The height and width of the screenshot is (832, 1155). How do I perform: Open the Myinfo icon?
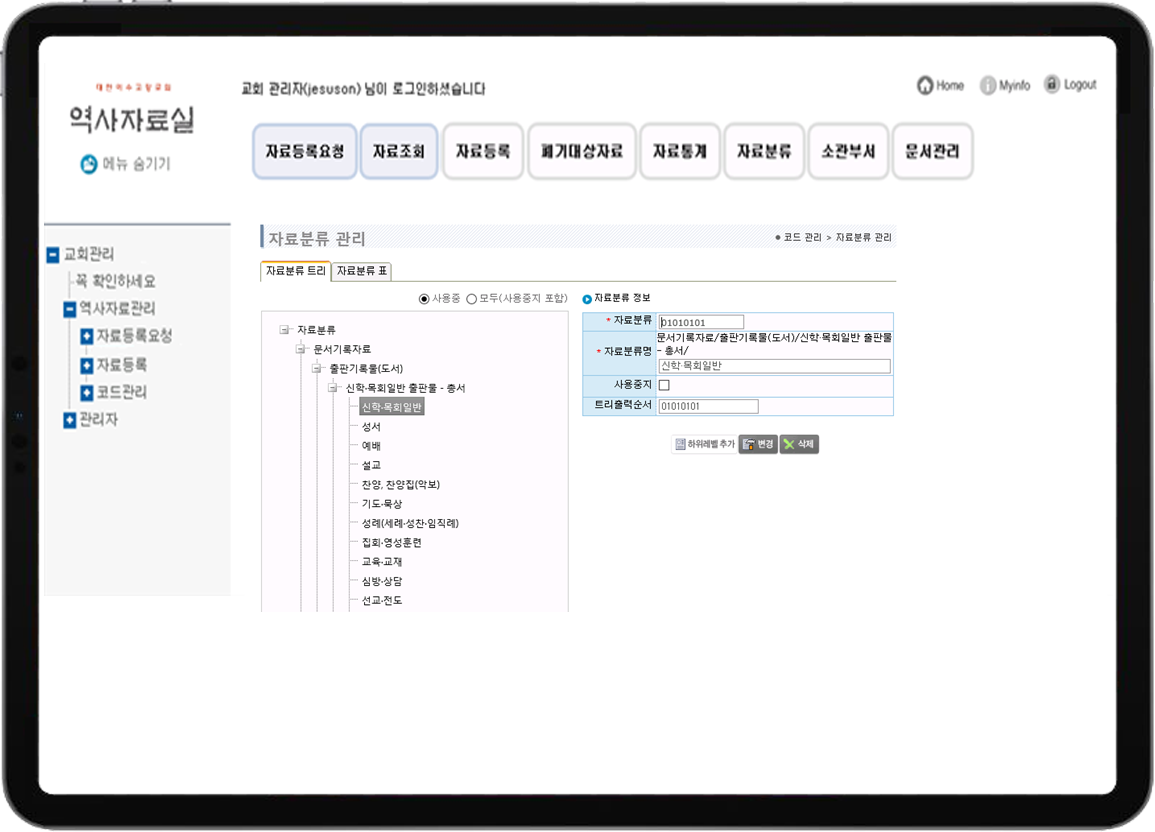pyautogui.click(x=988, y=86)
